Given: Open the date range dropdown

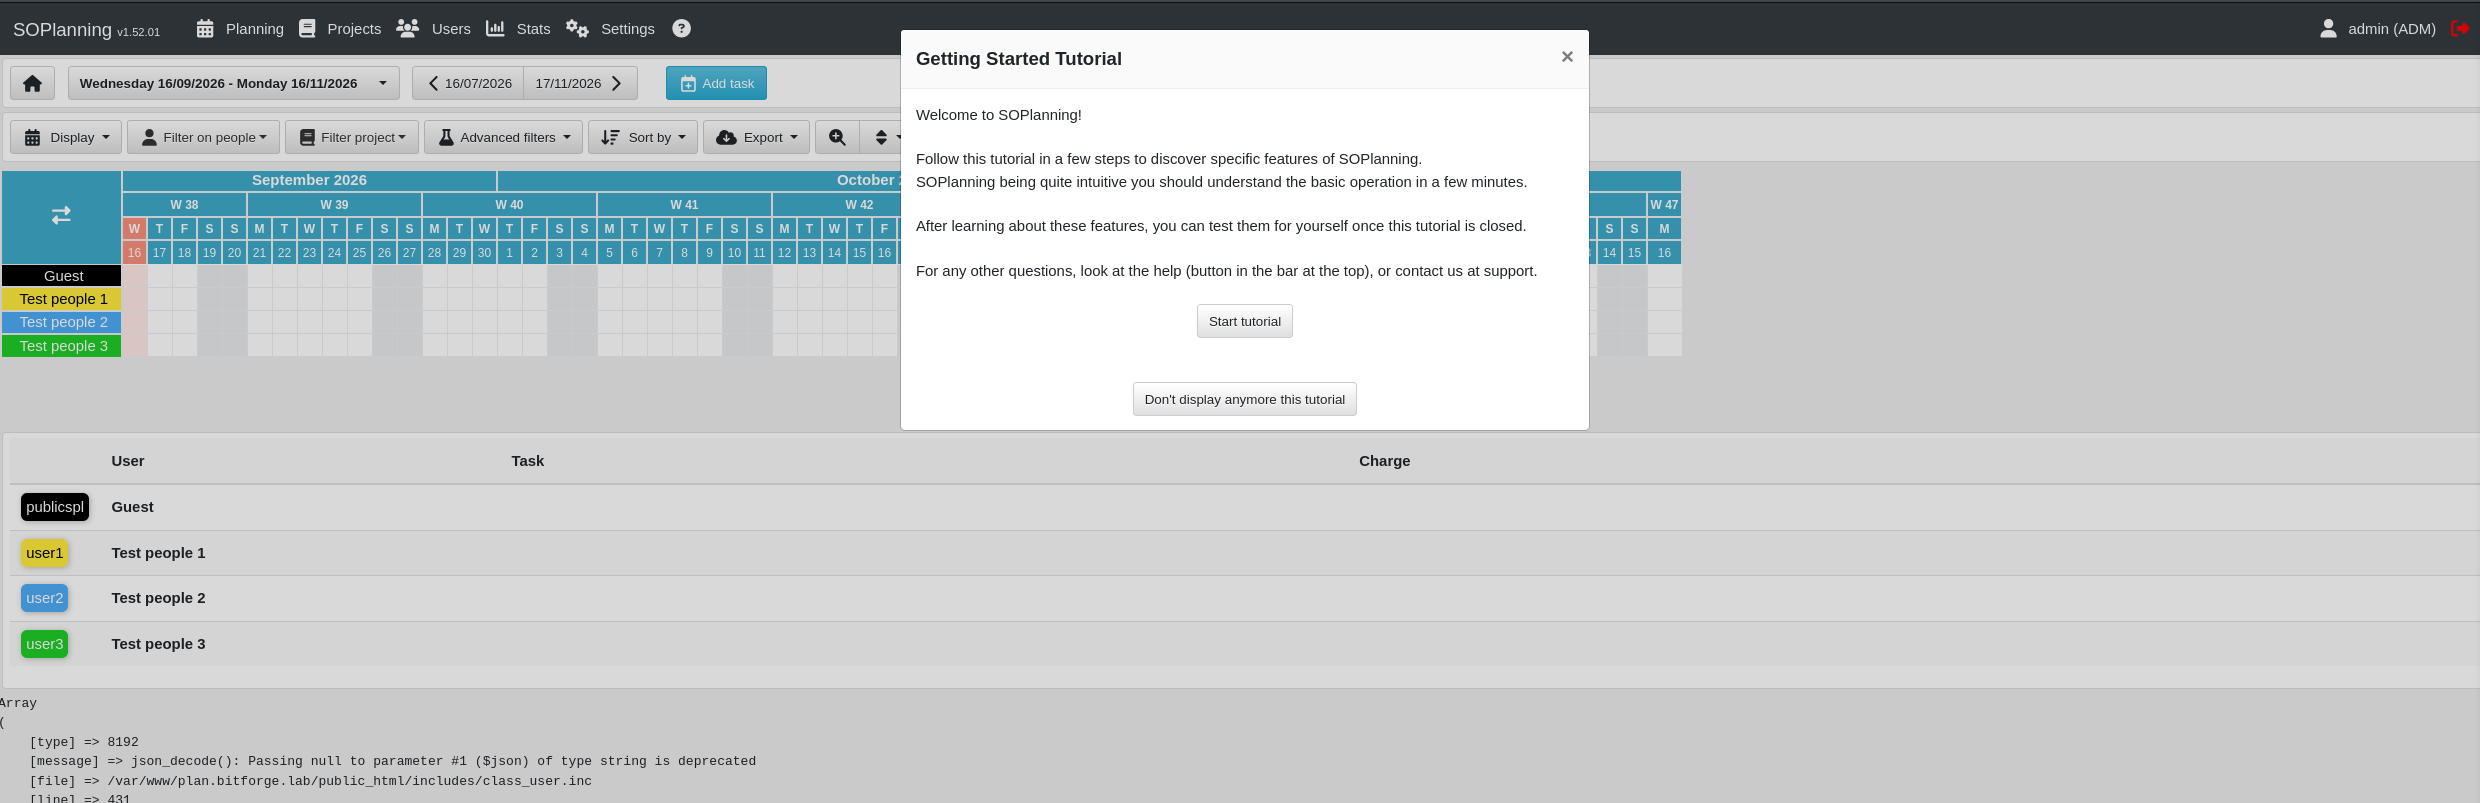Looking at the screenshot, I should [x=234, y=83].
